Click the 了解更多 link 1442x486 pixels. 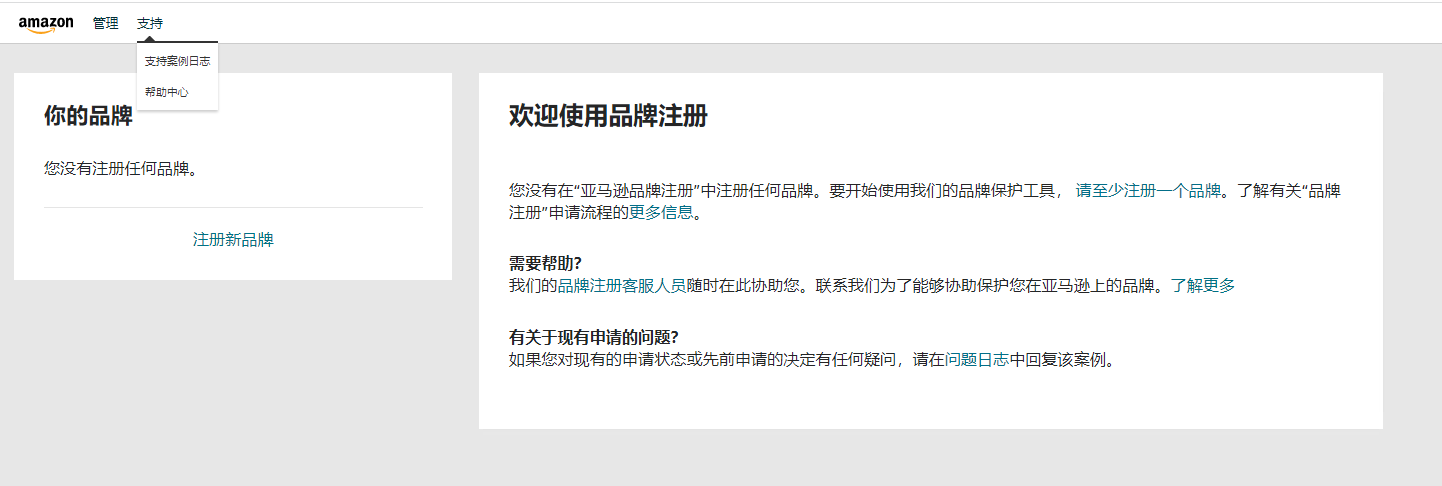[1203, 286]
